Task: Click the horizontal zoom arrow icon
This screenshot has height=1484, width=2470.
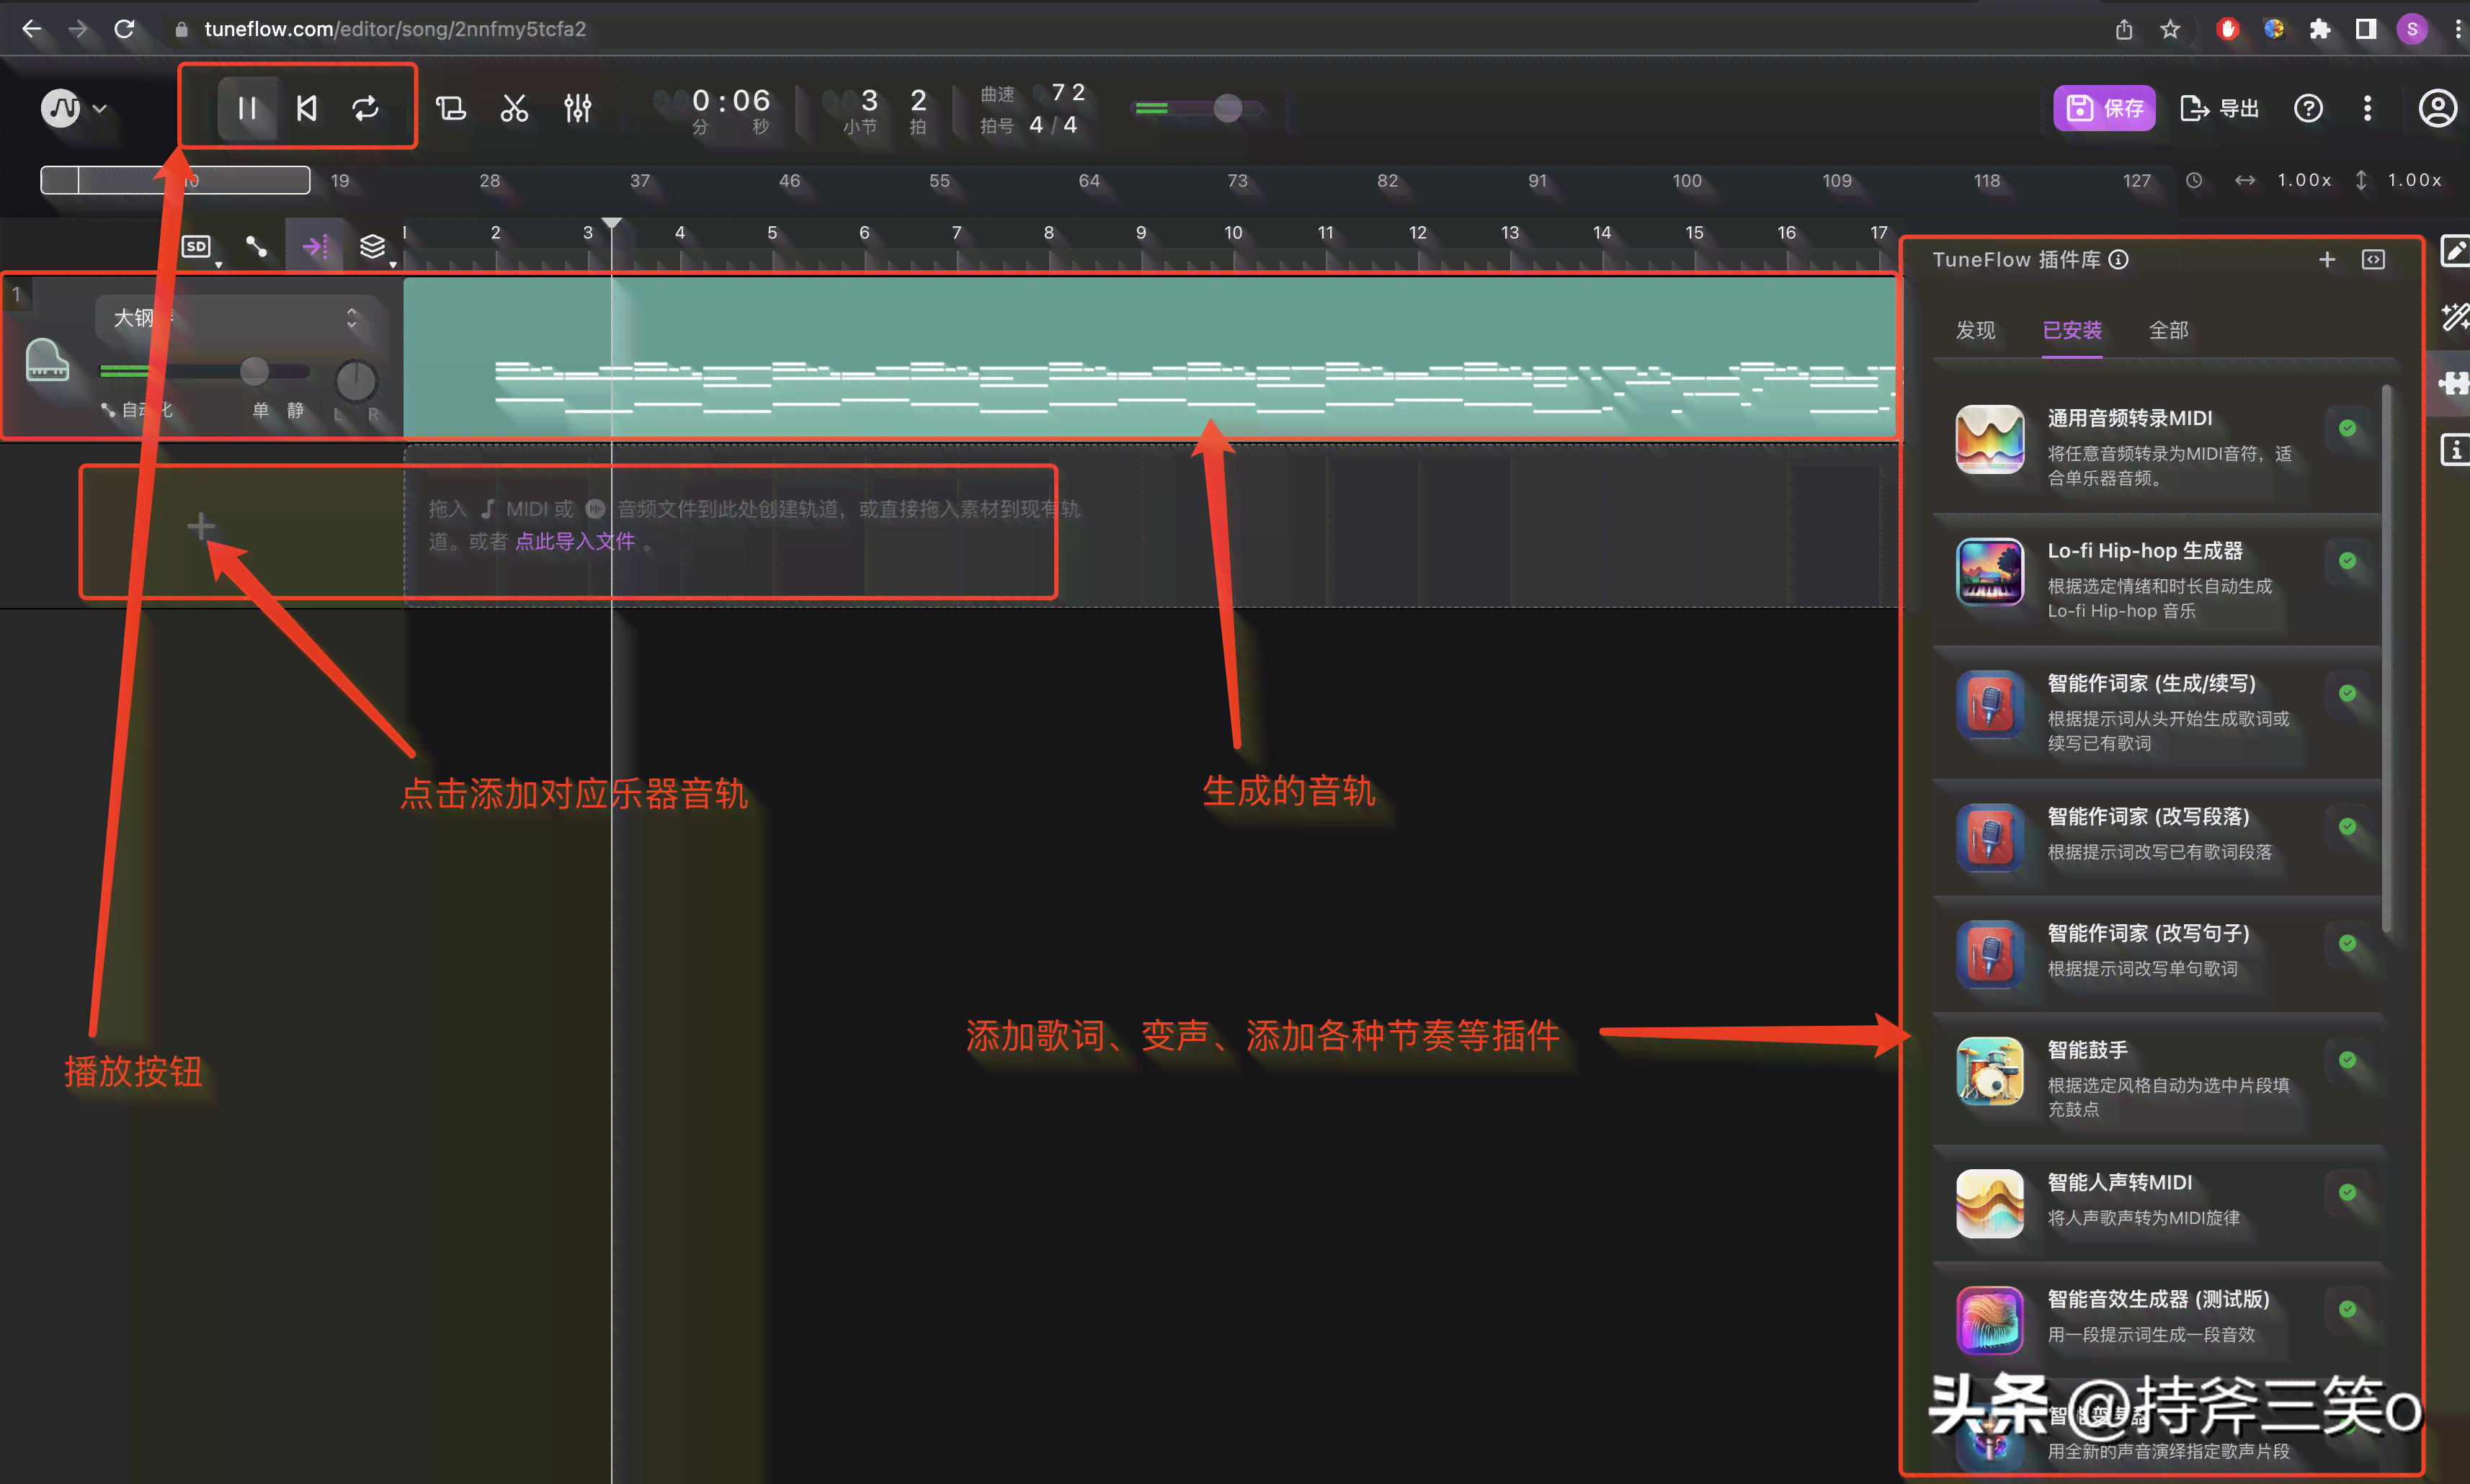Action: click(x=2245, y=180)
